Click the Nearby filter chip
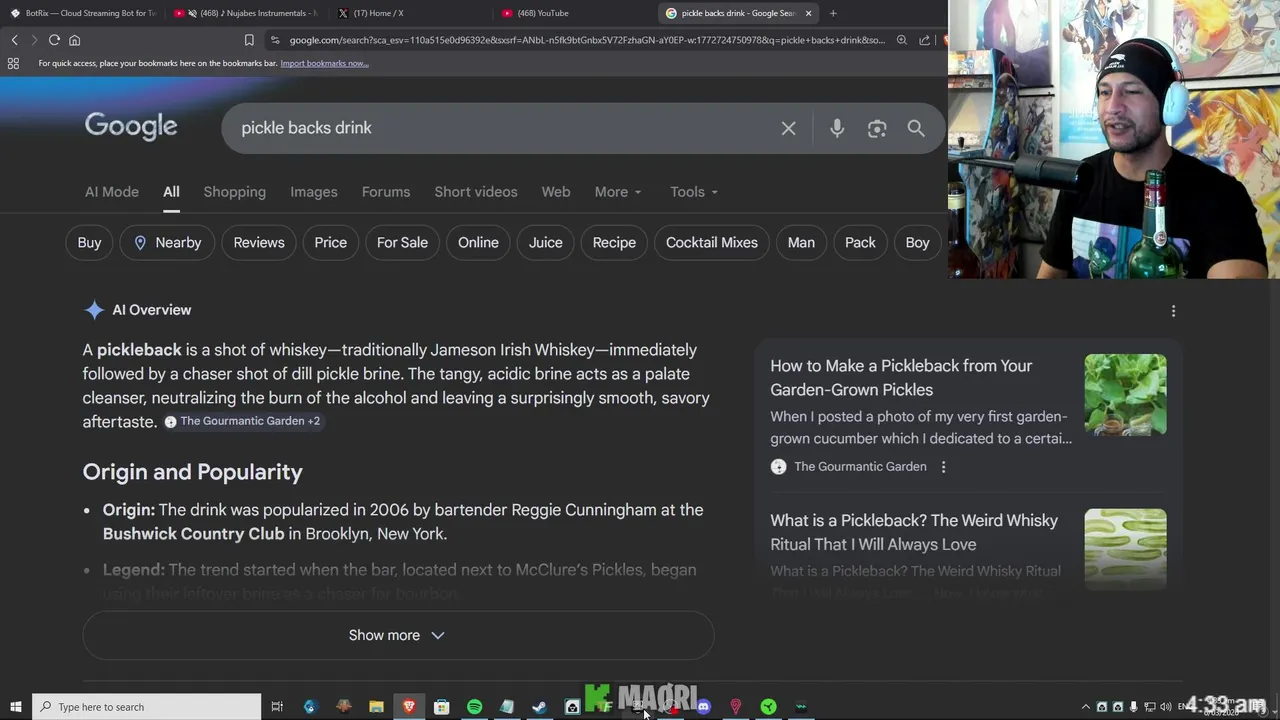Viewport: 1280px width, 720px height. coord(167,243)
